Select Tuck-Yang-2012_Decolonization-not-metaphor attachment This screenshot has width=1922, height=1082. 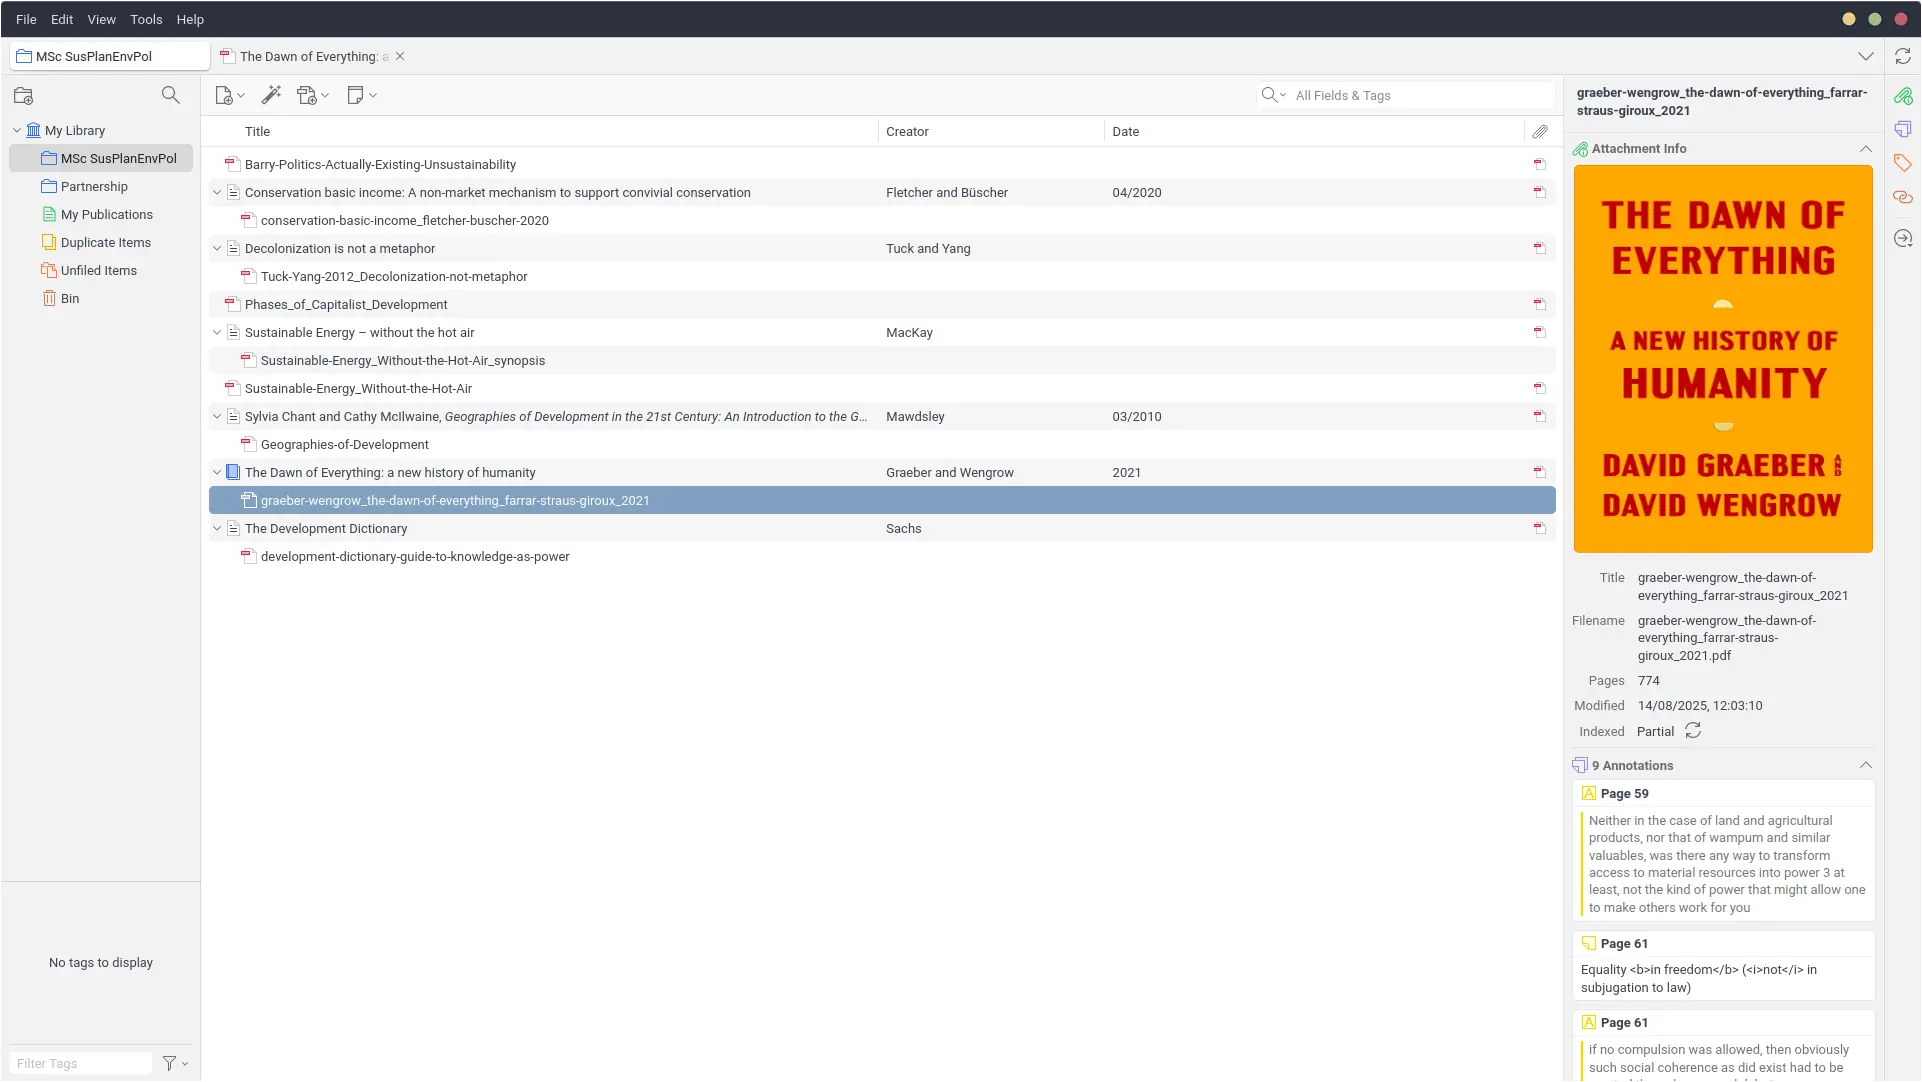(882, 276)
